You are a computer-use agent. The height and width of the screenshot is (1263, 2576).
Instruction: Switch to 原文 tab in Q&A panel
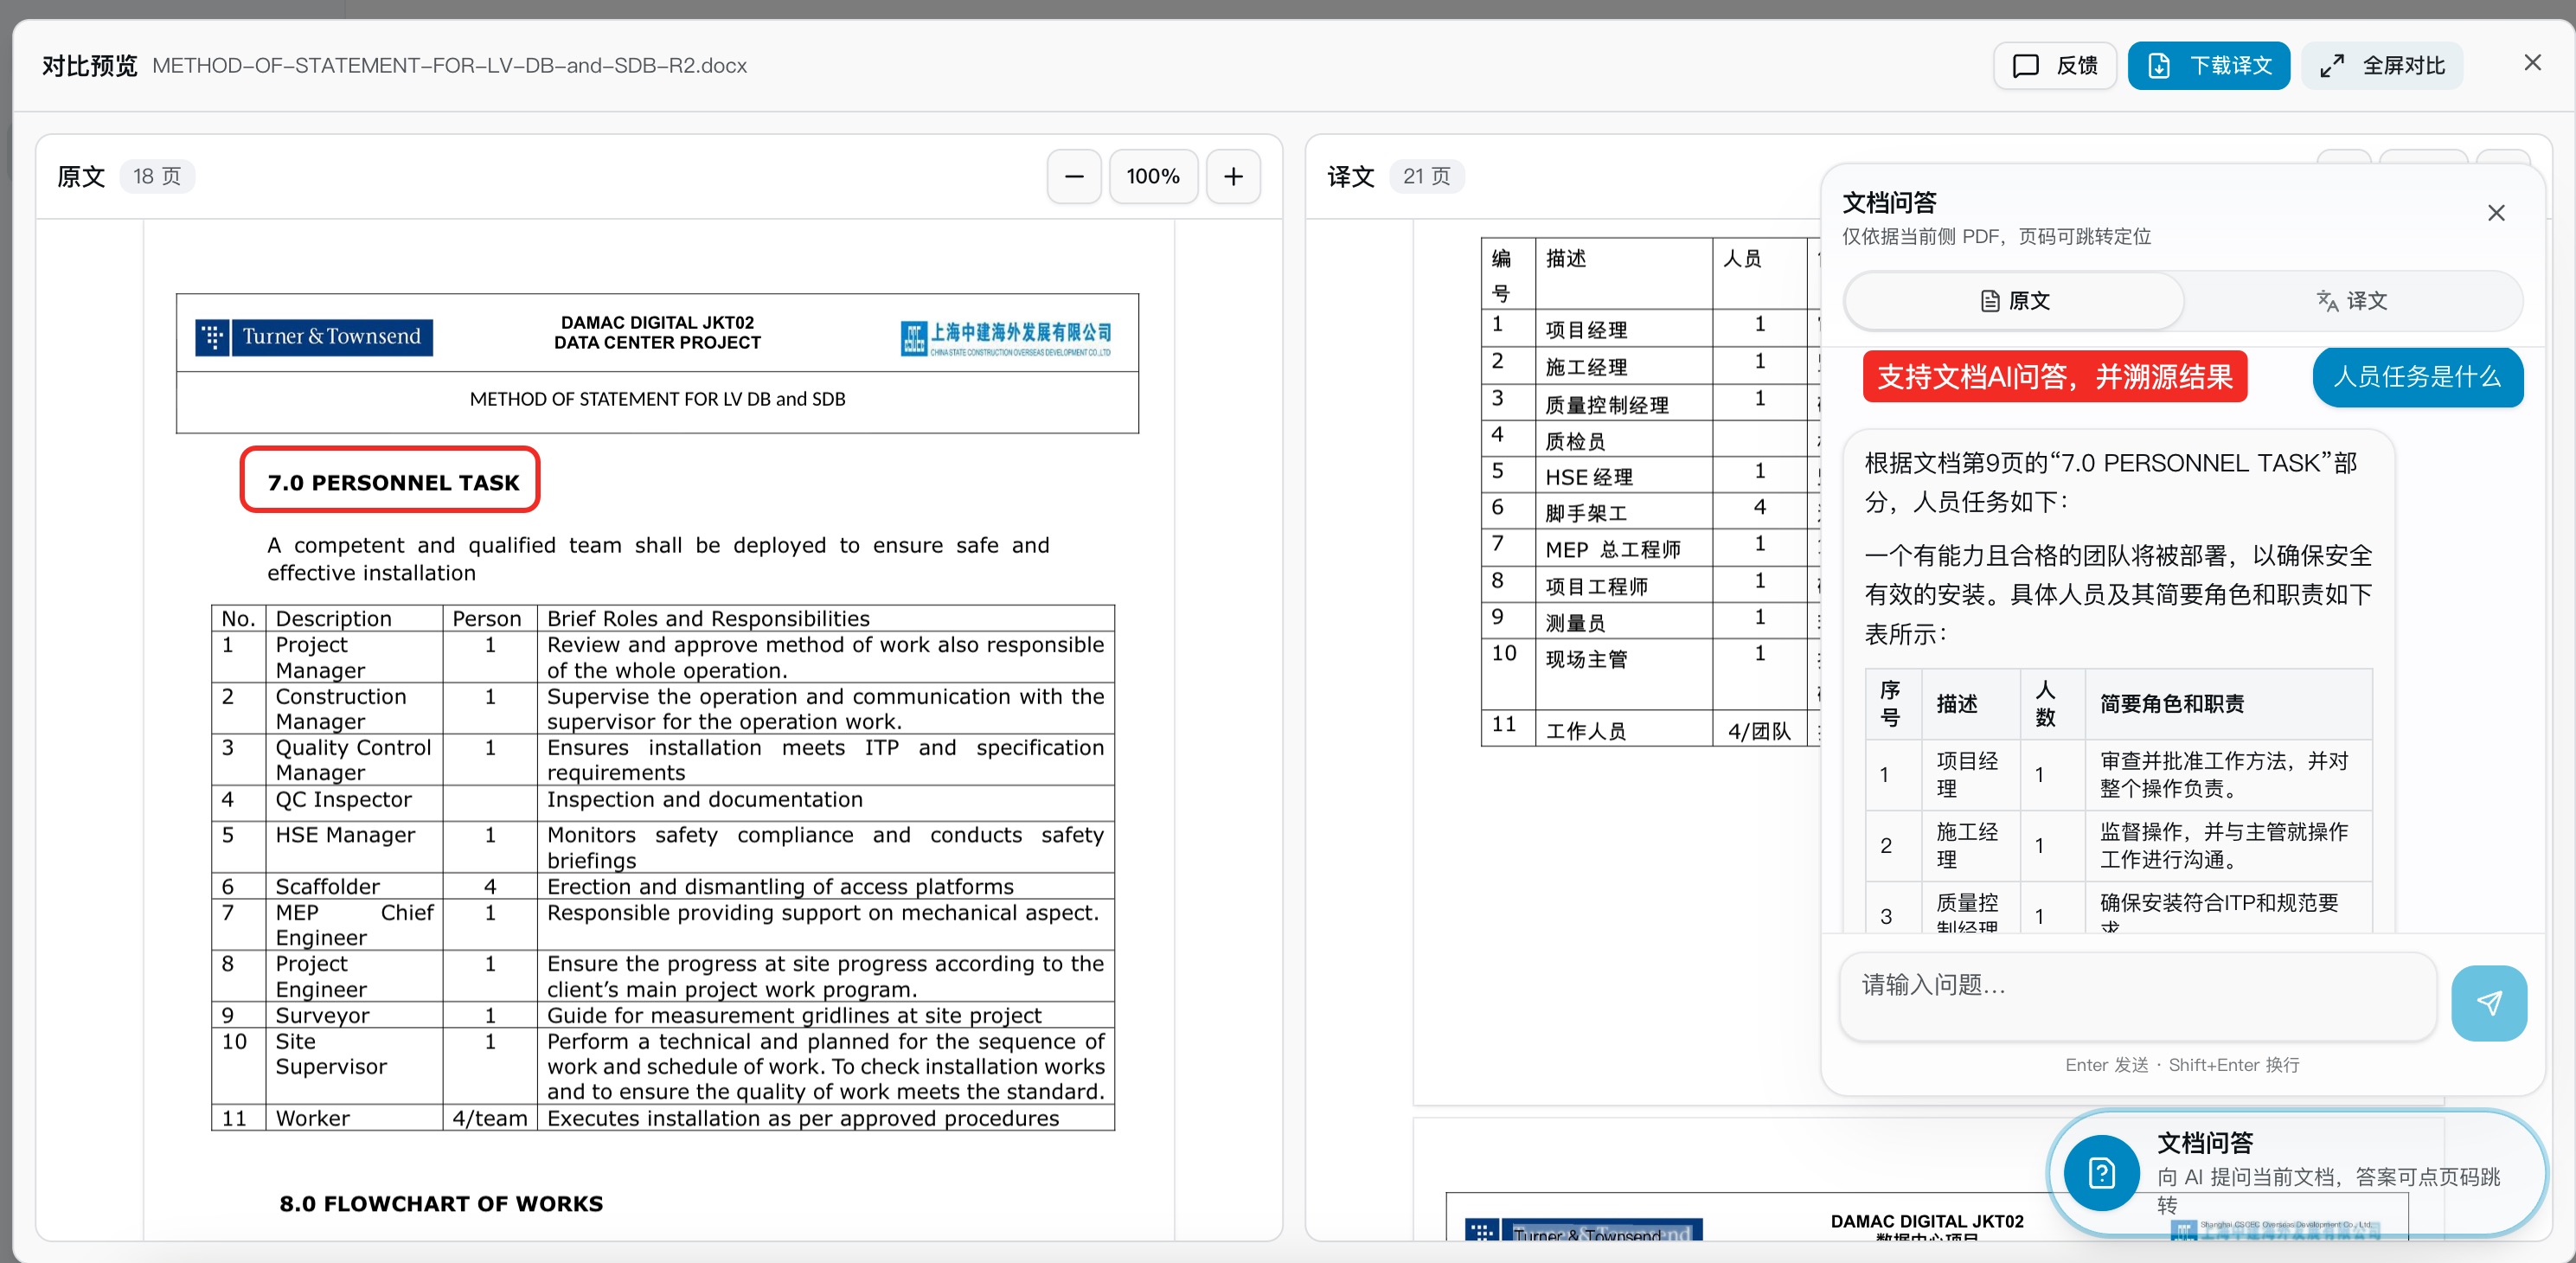(2014, 301)
